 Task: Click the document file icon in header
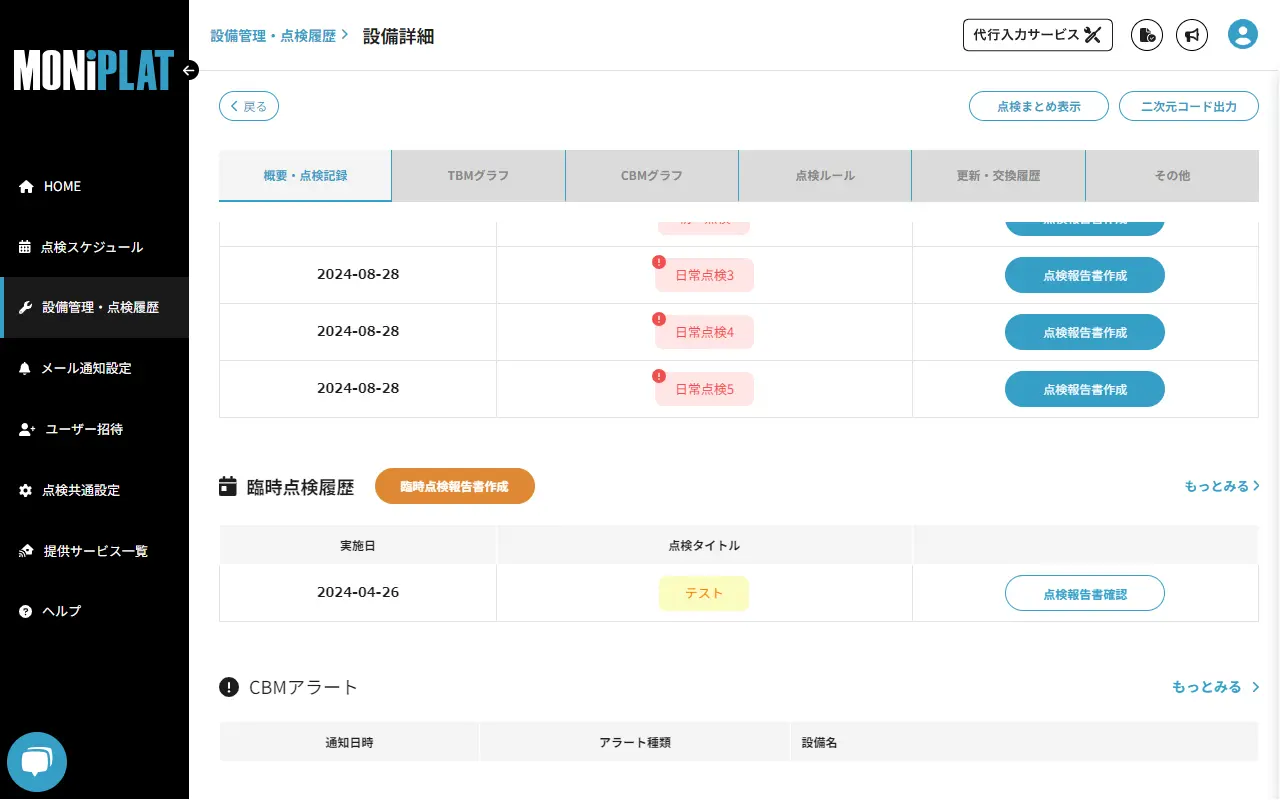[1147, 35]
